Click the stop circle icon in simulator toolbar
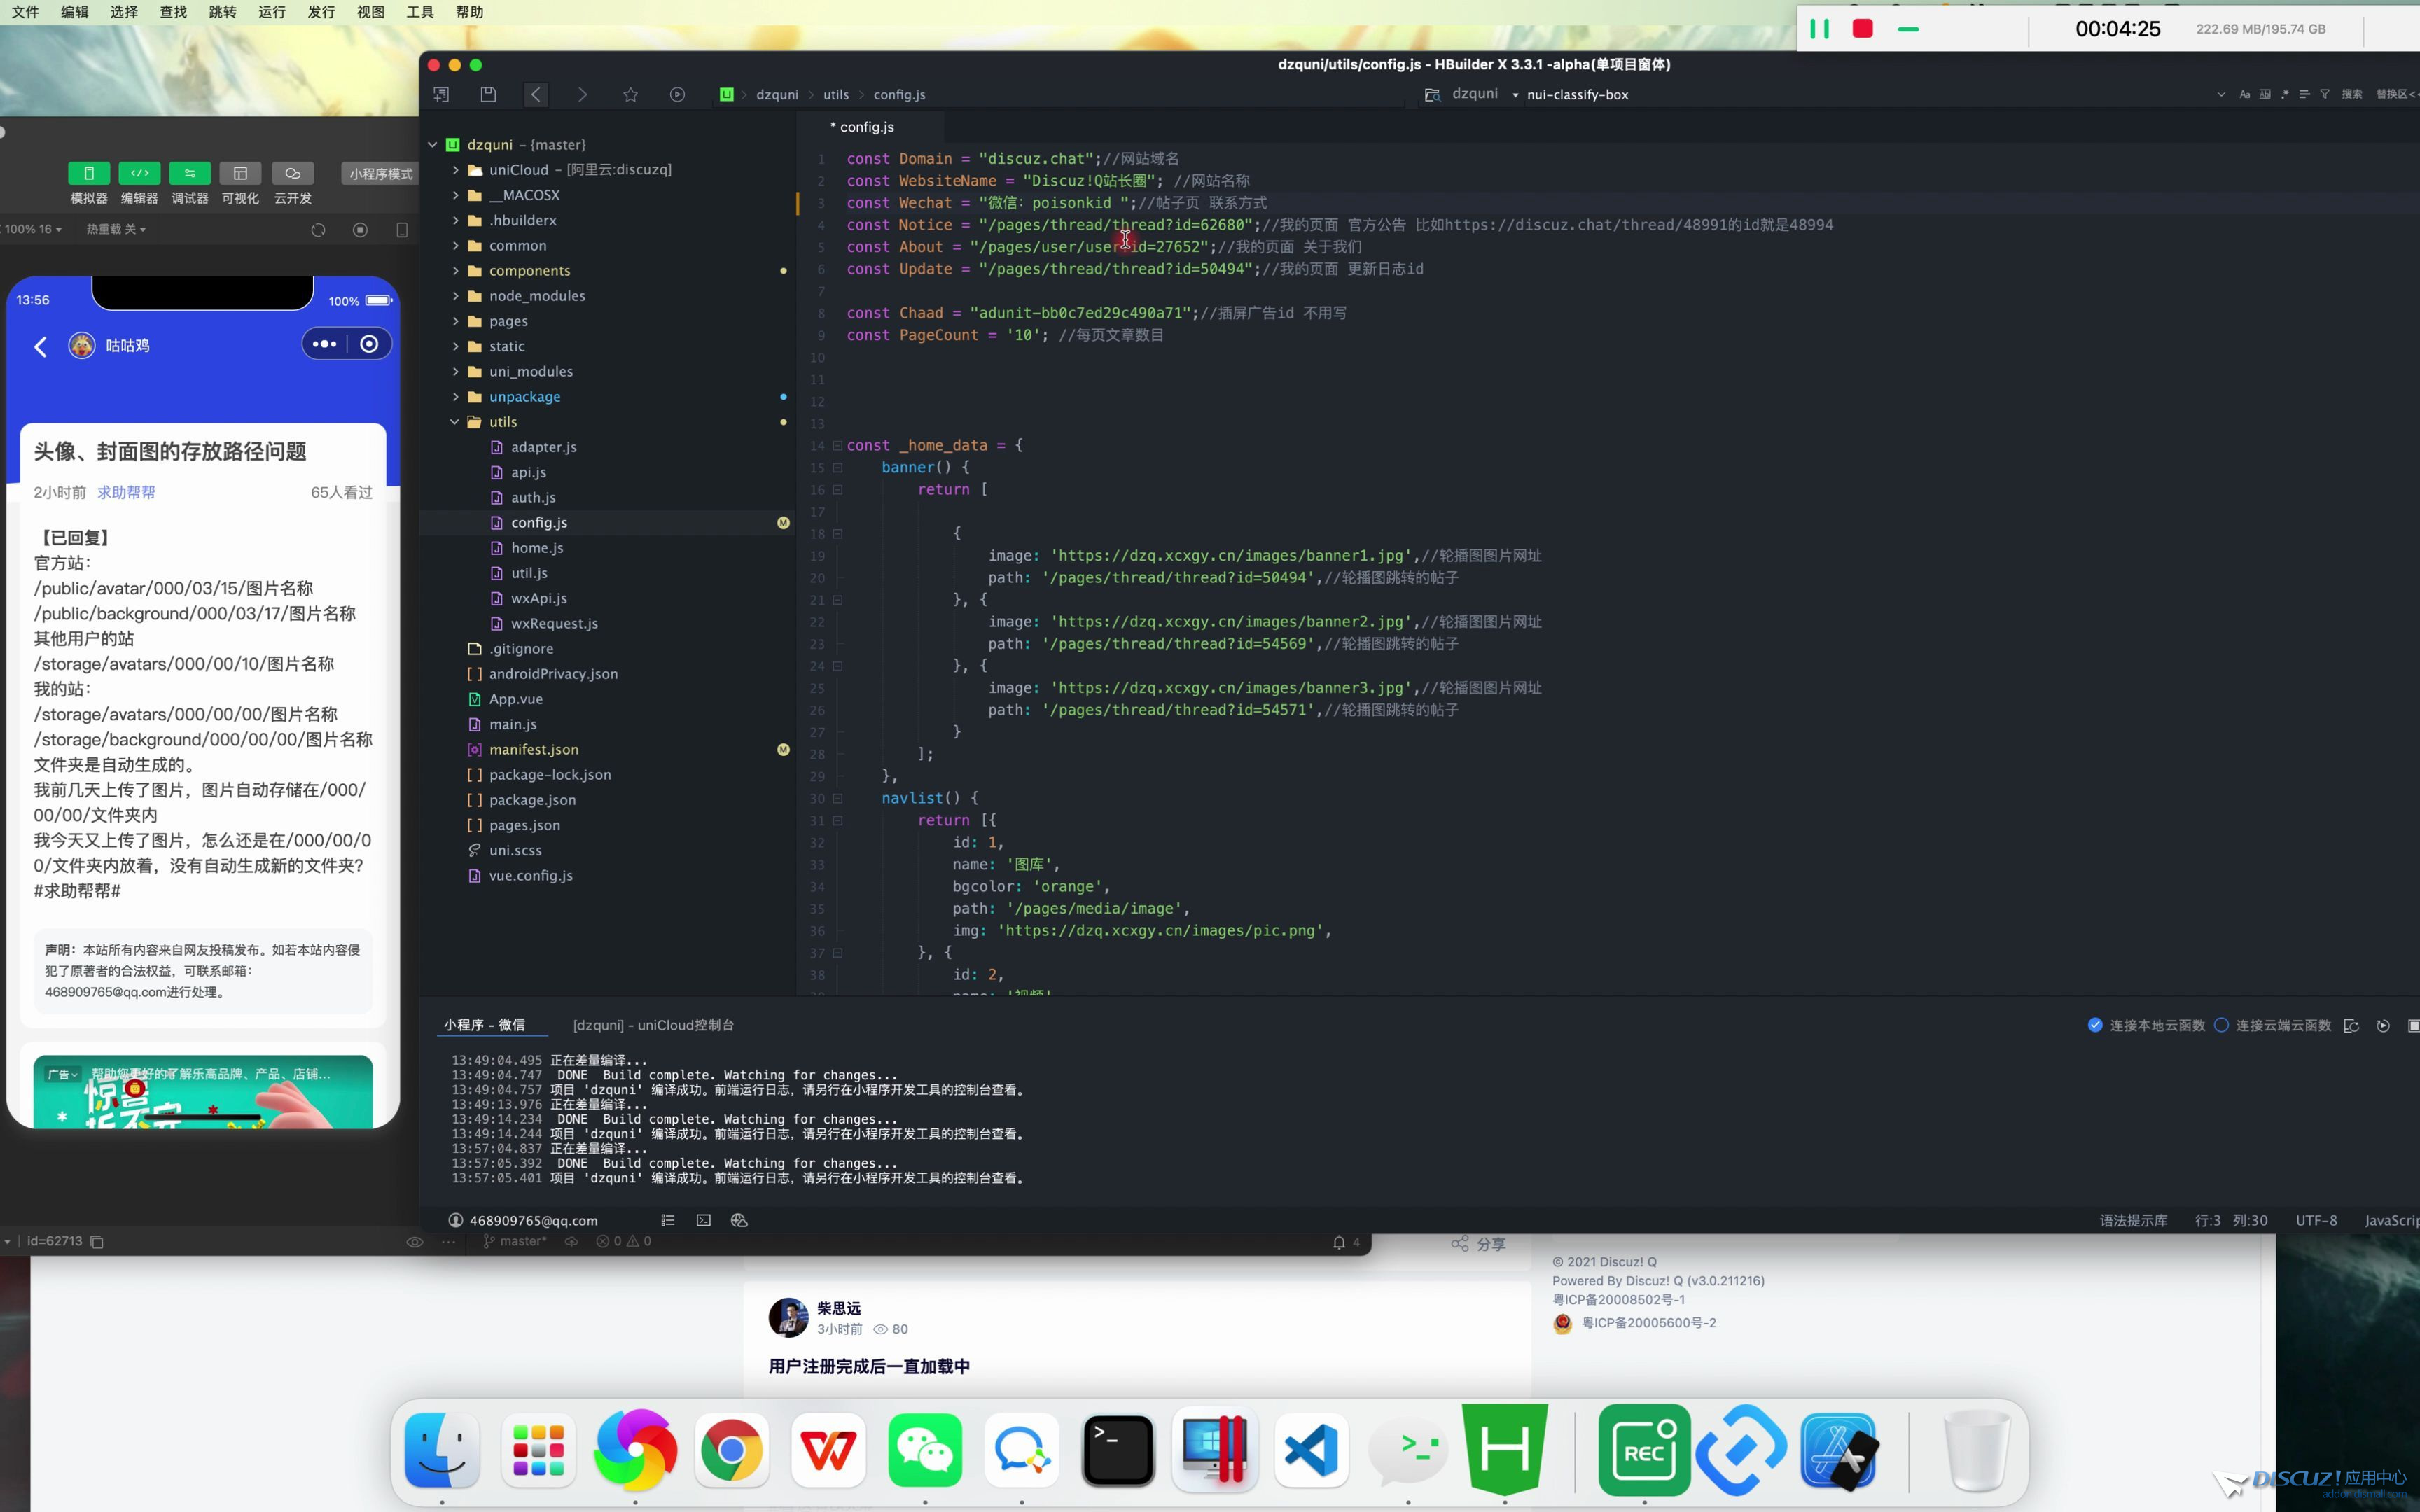Viewport: 2420px width, 1512px height. point(360,230)
